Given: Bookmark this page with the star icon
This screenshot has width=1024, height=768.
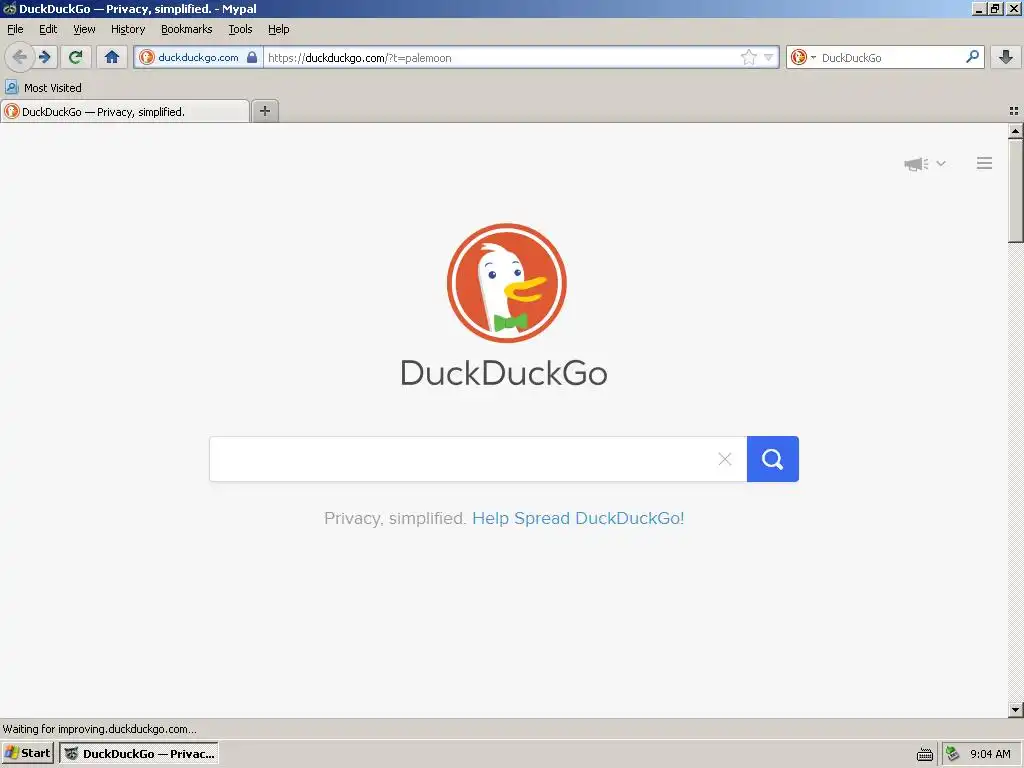Looking at the screenshot, I should pyautogui.click(x=748, y=57).
